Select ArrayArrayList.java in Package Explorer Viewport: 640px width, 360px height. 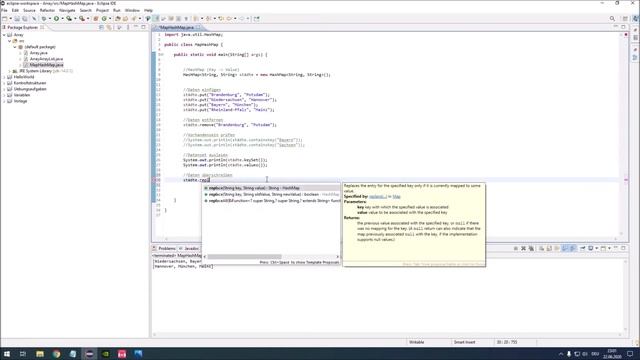46,59
